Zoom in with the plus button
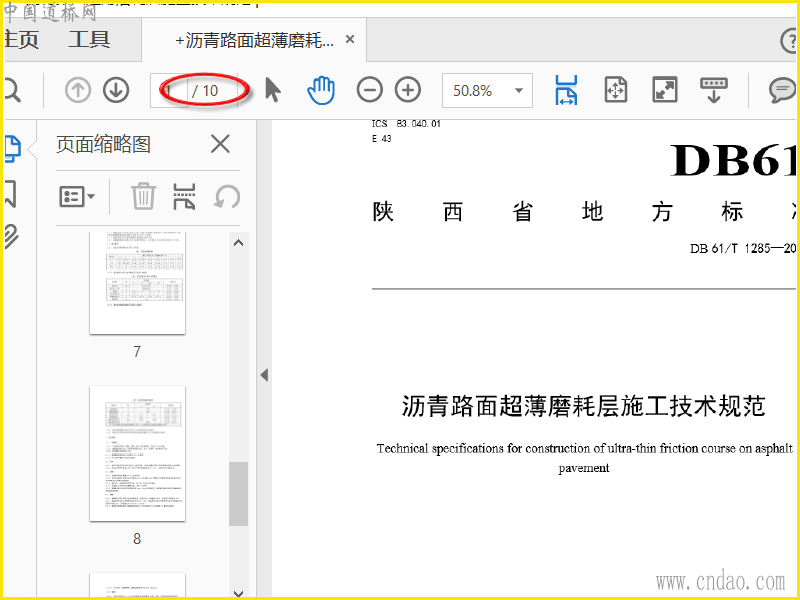 [x=408, y=90]
